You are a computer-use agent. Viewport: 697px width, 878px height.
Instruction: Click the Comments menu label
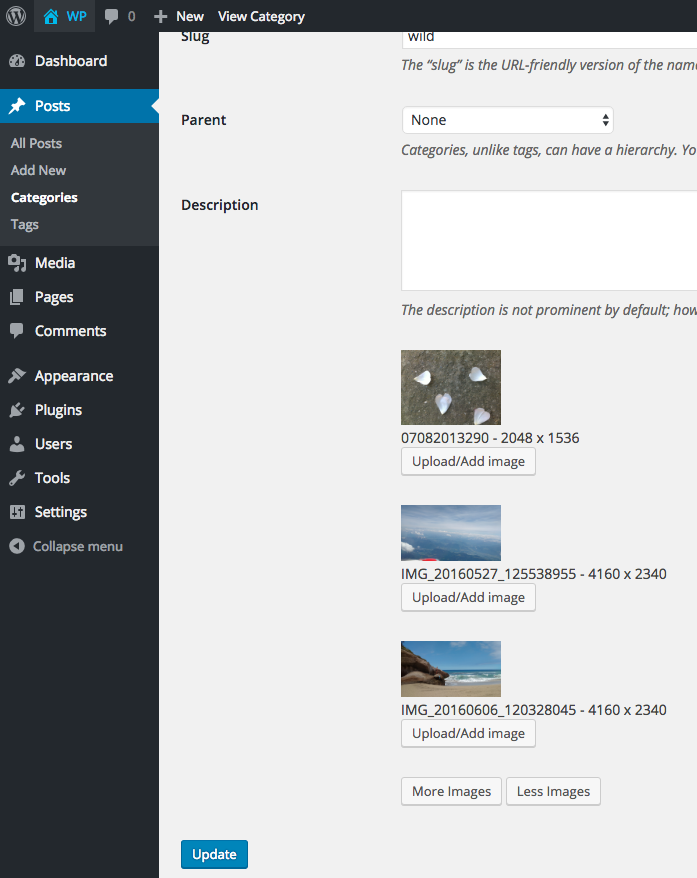click(x=71, y=331)
